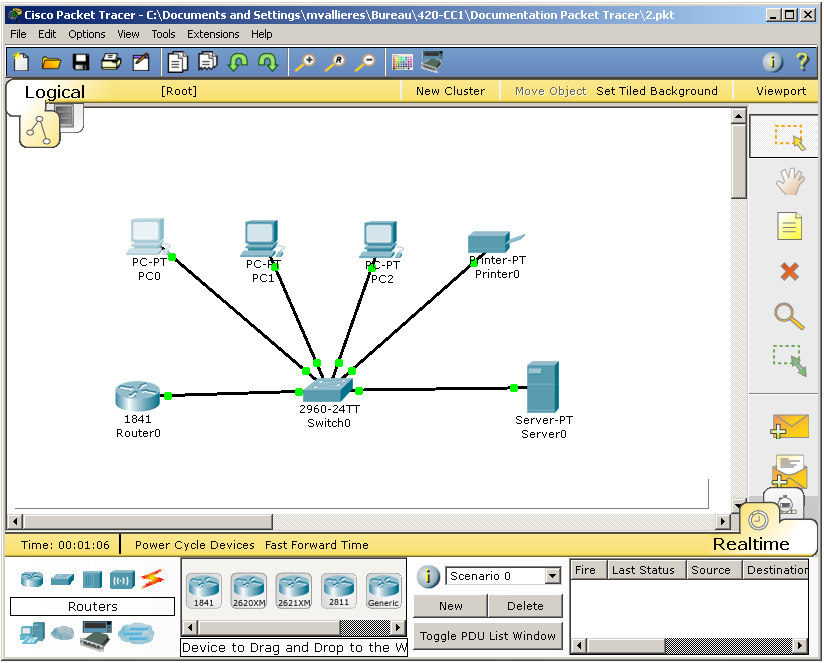Open the Options menu
The image size is (824, 663).
pos(87,34)
